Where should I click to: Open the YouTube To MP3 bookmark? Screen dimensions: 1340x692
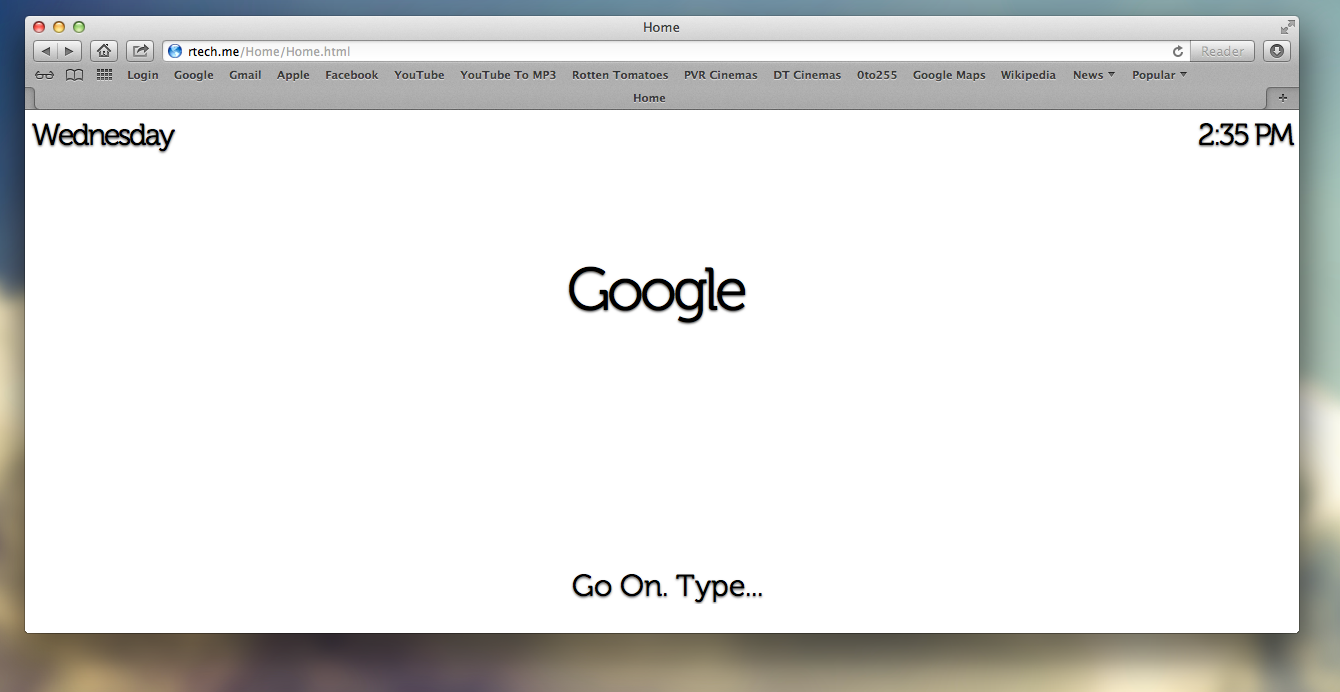tap(508, 75)
